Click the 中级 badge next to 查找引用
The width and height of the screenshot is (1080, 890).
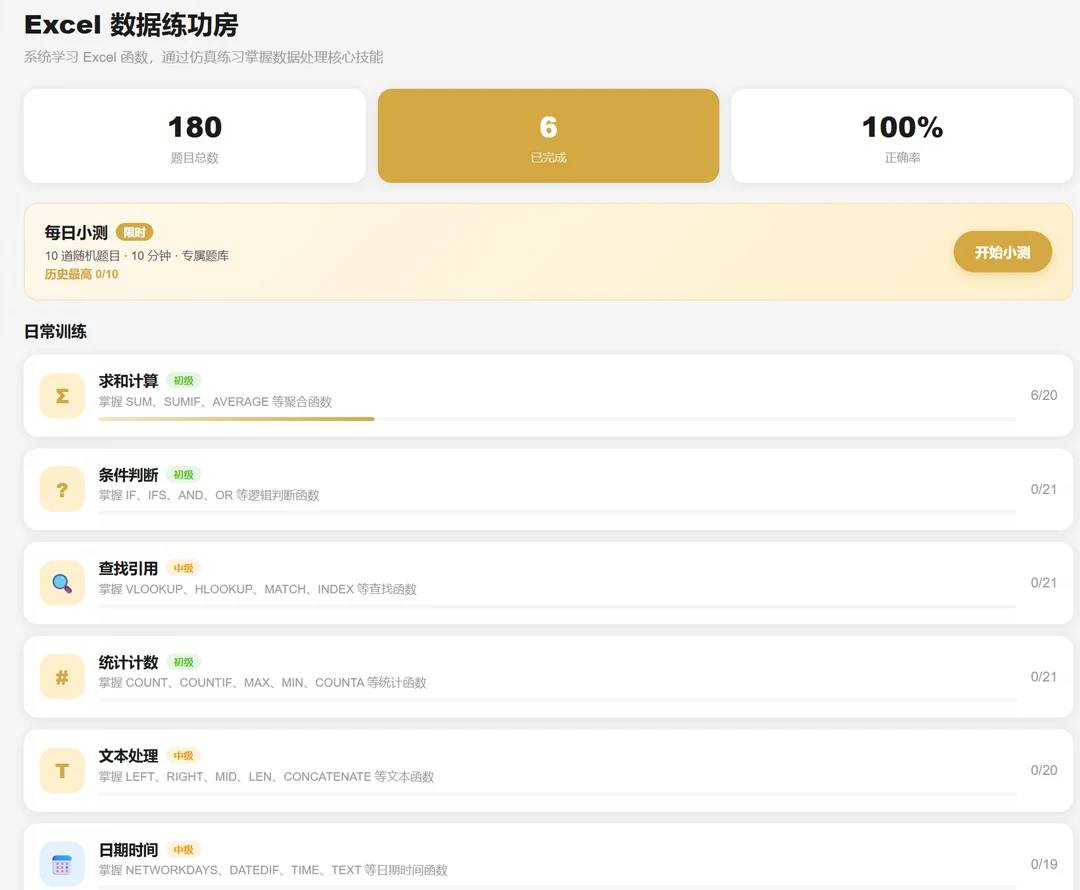[x=183, y=568]
